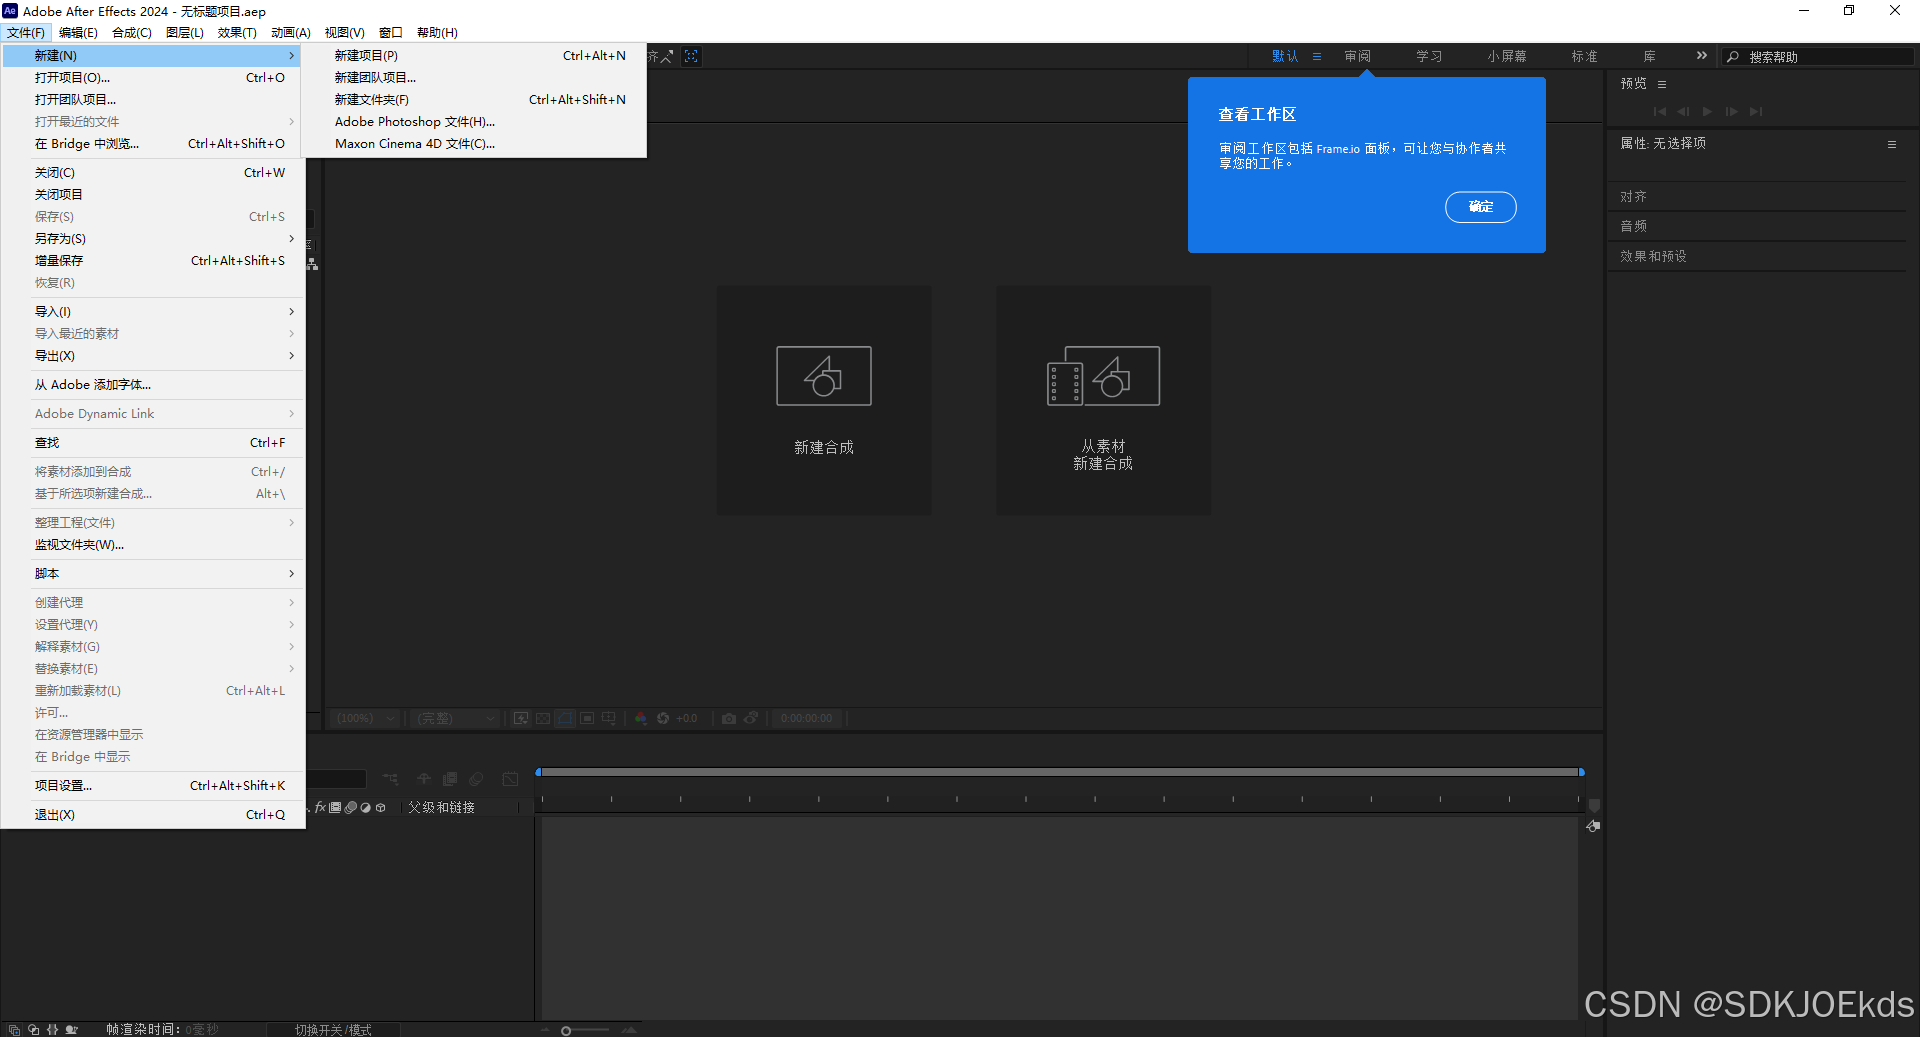This screenshot has height=1037, width=1920.
Task: Click the 确定 button in workspace tooltip
Action: point(1480,206)
